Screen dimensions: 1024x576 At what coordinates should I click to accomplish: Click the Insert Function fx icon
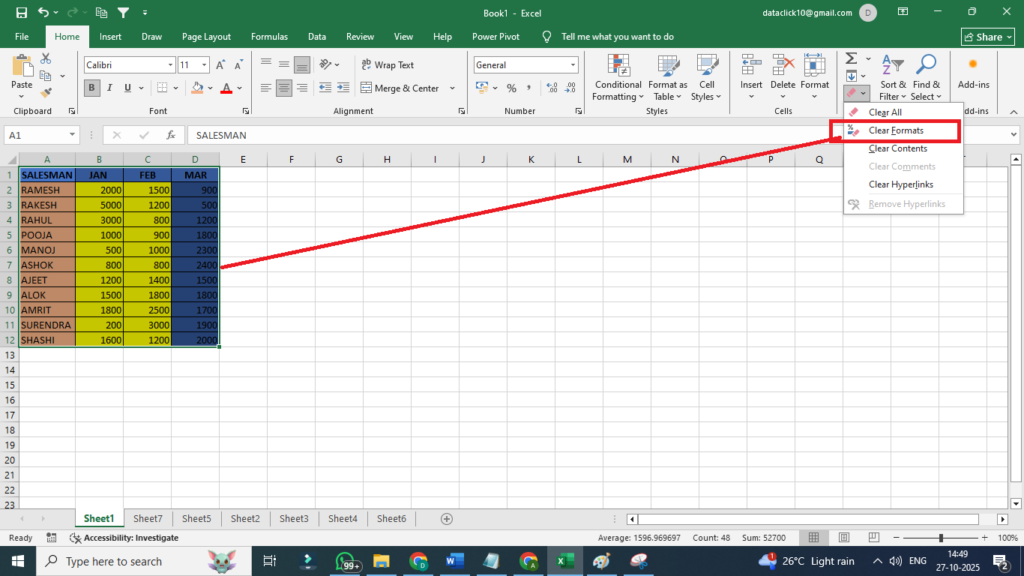tap(171, 135)
